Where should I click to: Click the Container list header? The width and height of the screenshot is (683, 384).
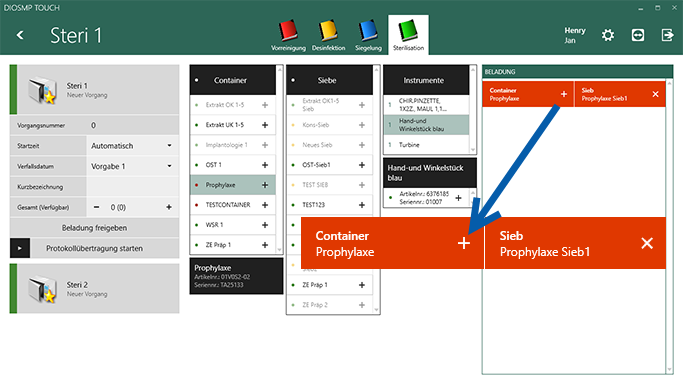pos(233,80)
